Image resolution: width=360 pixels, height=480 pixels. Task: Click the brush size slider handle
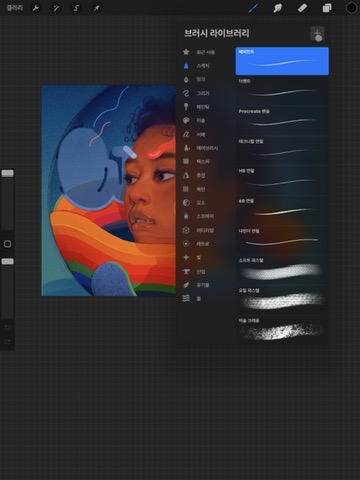click(x=7, y=173)
